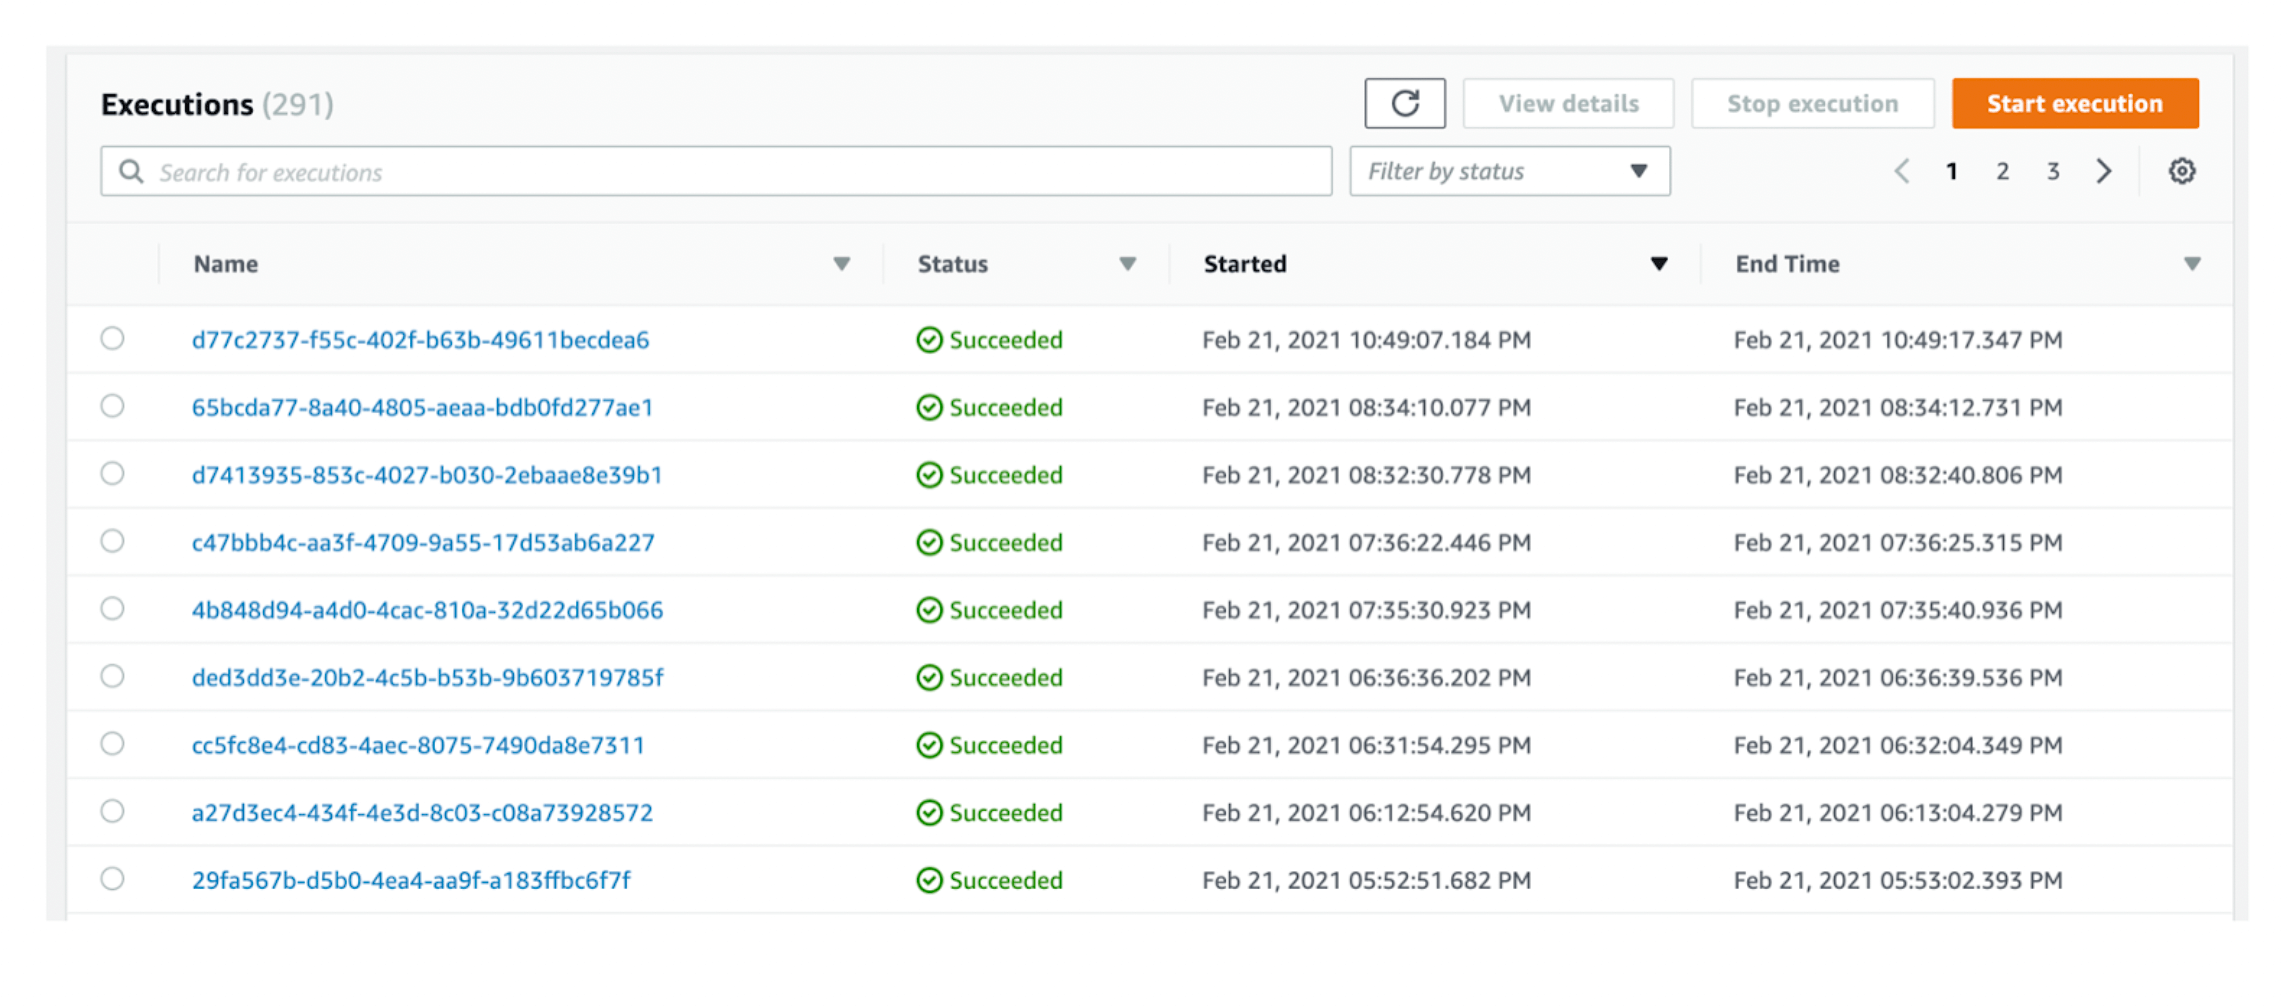
Task: Click the Started column header label
Action: [1245, 264]
